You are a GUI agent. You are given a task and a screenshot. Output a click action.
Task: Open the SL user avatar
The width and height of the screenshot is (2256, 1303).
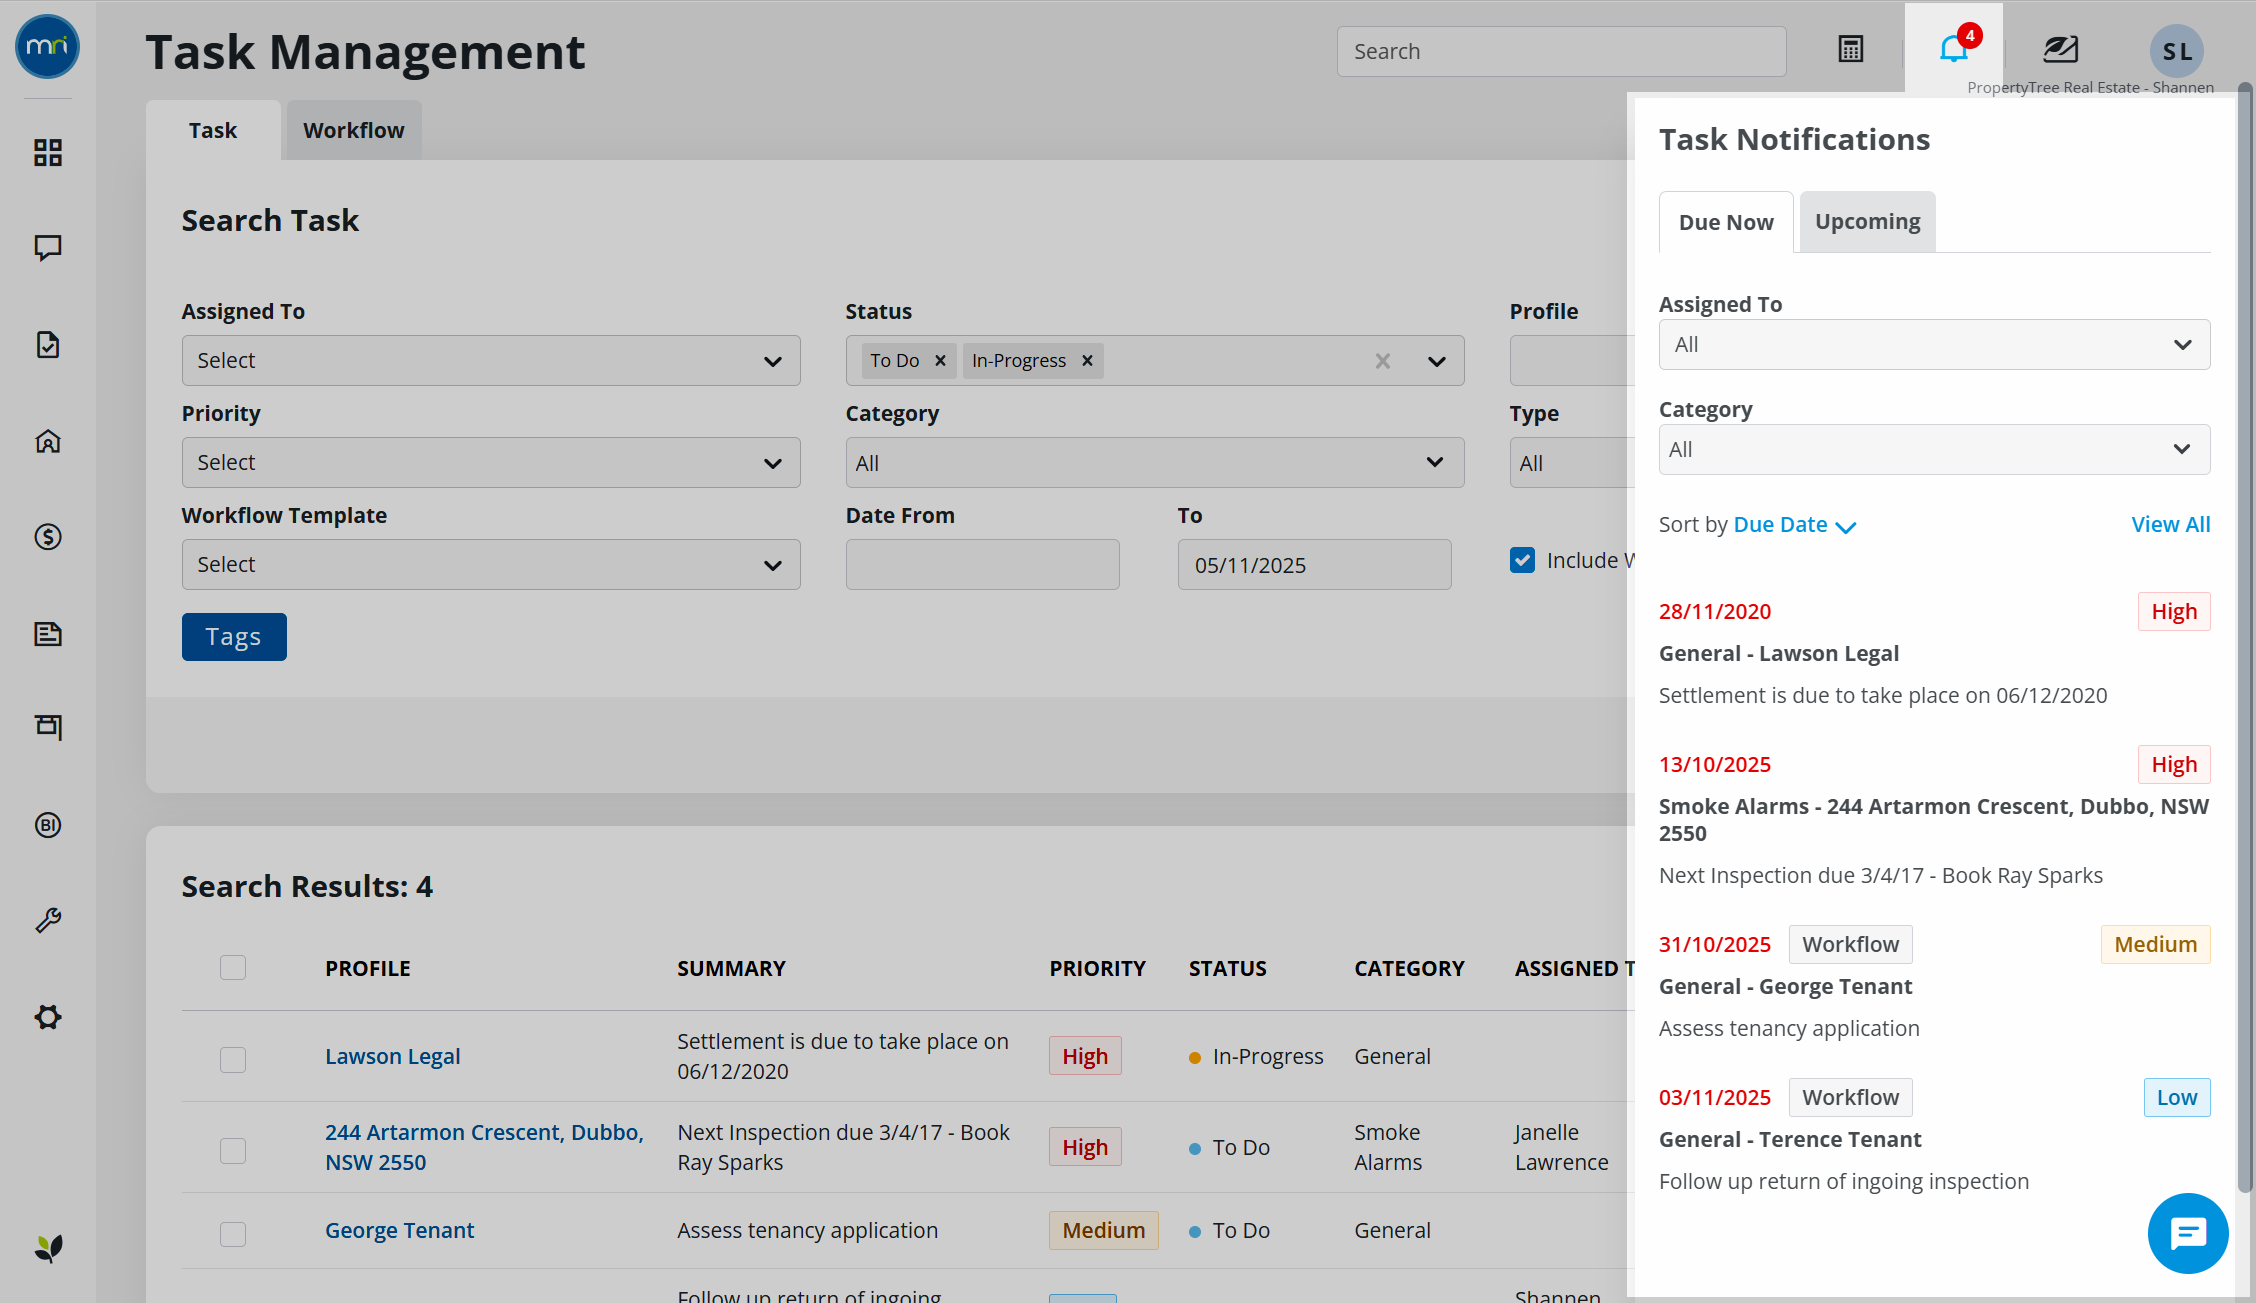2177,51
